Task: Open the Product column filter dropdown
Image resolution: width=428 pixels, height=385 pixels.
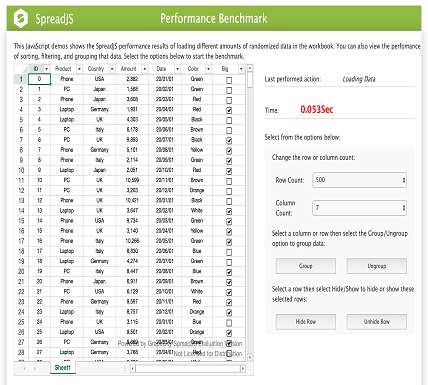Action: tap(79, 69)
